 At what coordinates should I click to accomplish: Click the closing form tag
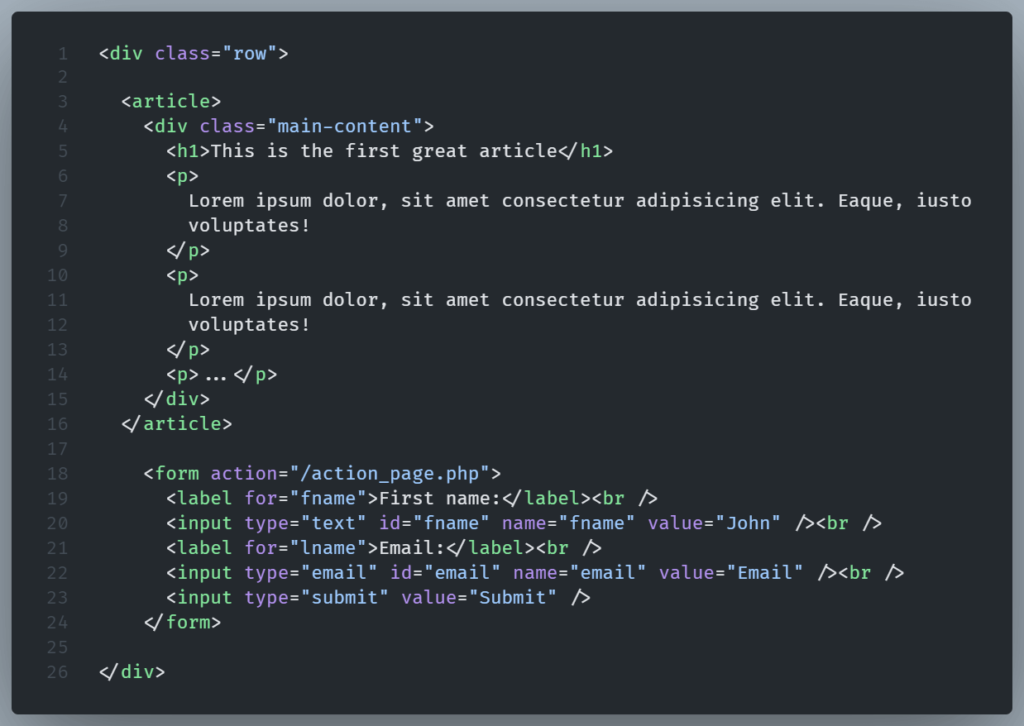click(x=182, y=622)
